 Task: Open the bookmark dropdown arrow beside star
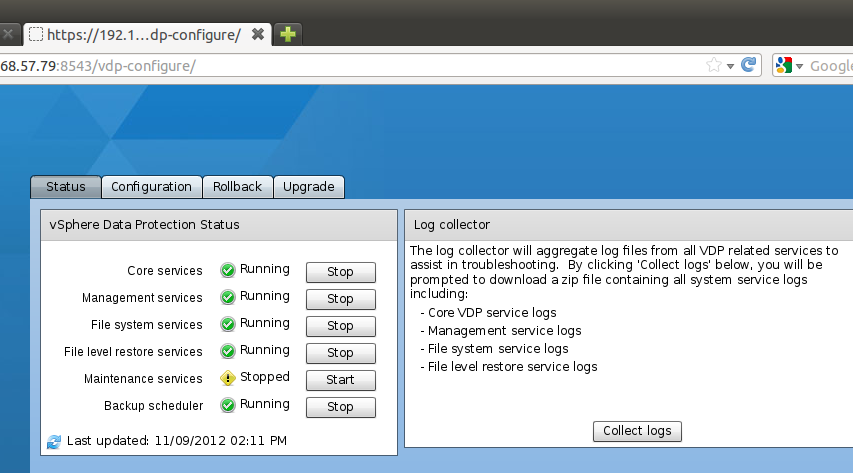click(x=731, y=66)
